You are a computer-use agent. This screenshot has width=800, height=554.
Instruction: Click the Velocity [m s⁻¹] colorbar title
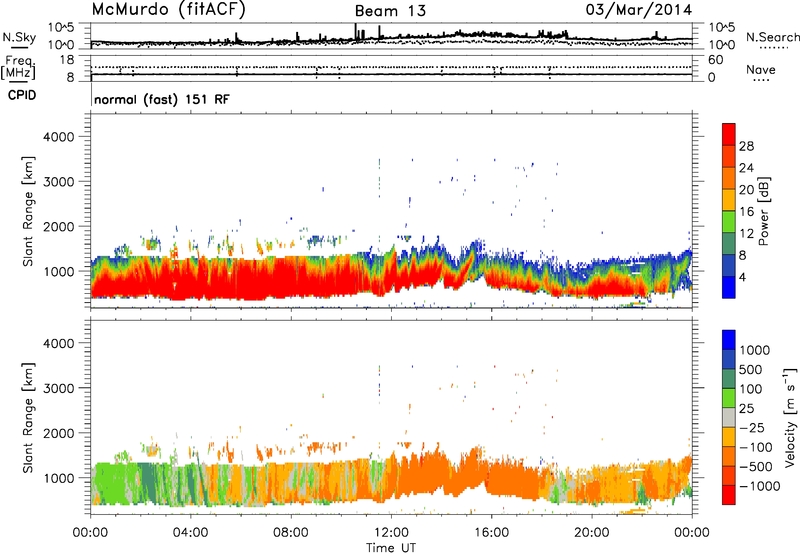click(790, 417)
